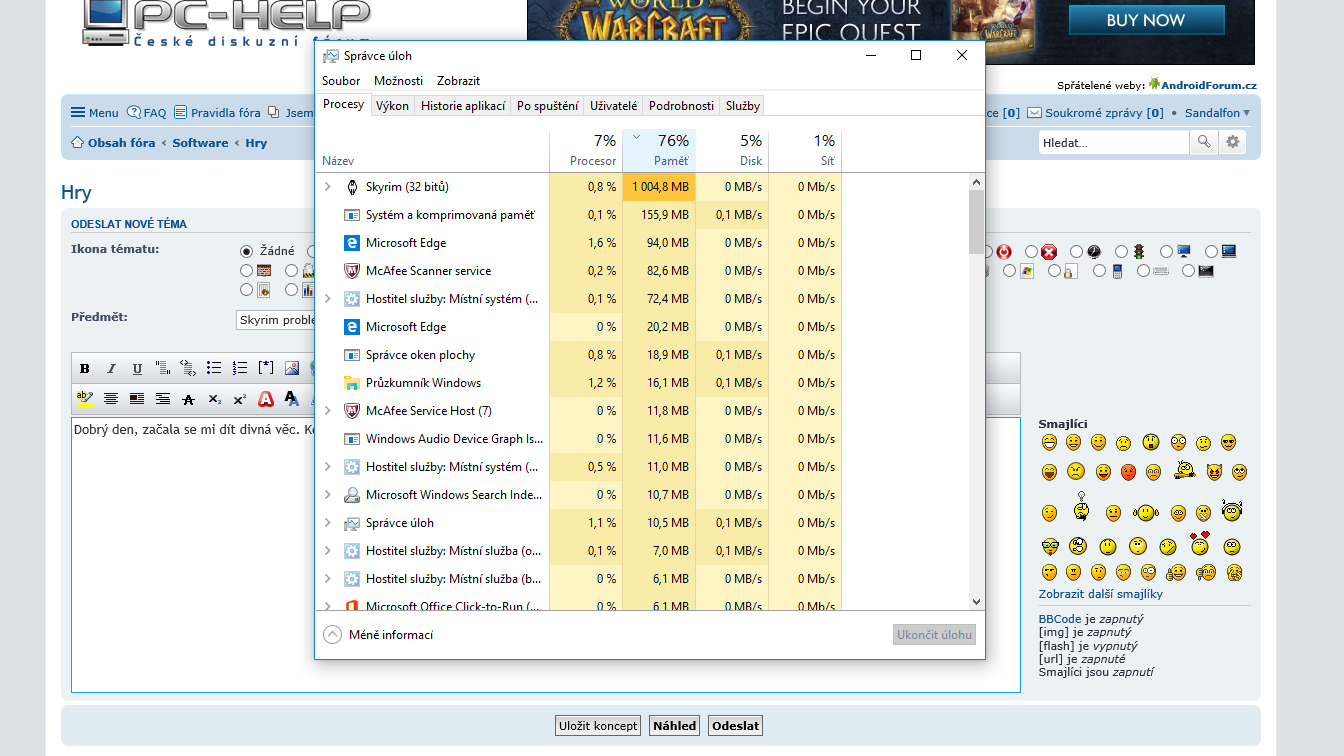Image resolution: width=1344 pixels, height=756 pixels.
Task: Open the Sandalfon user dropdown
Action: (1217, 113)
